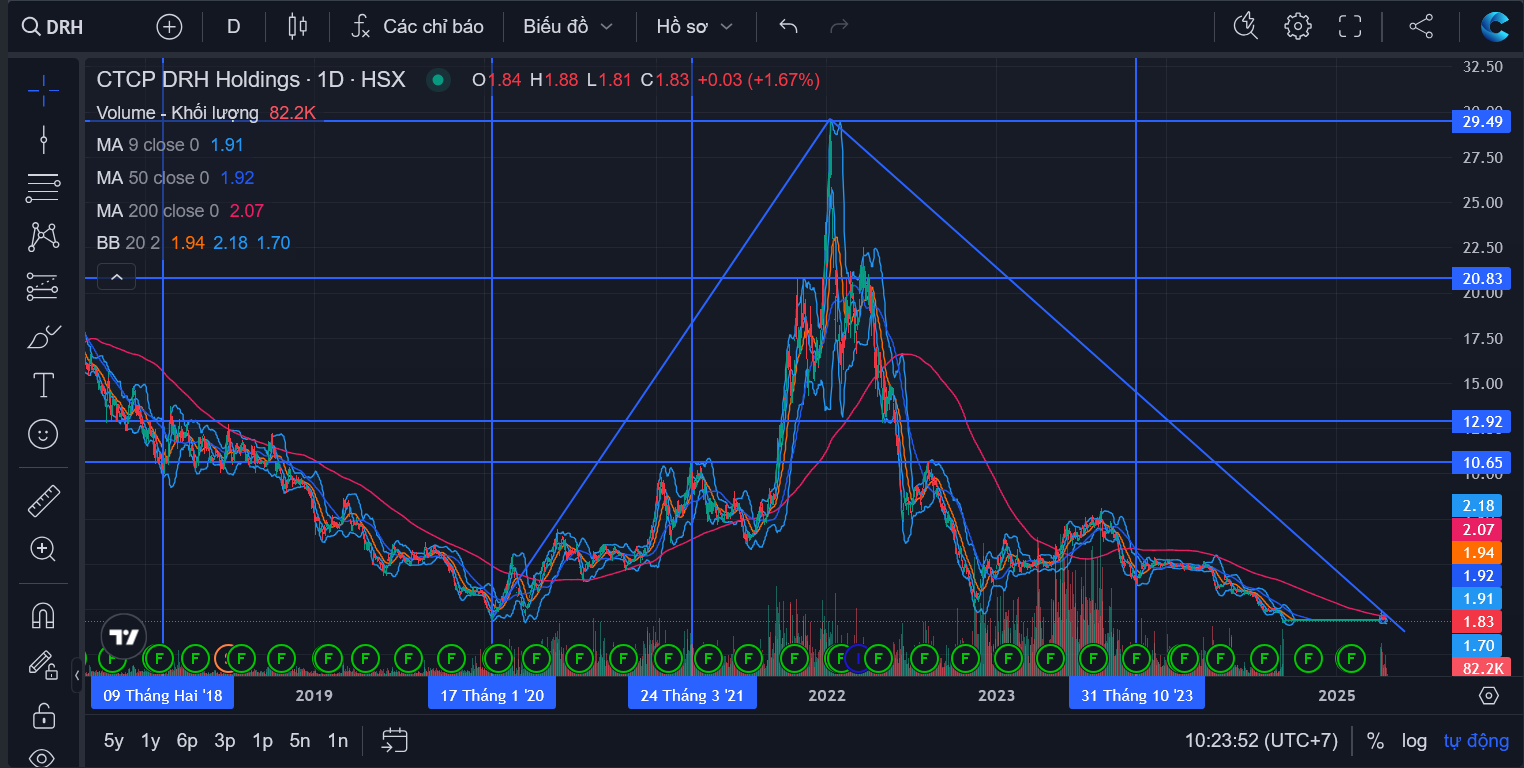Switch the chart to fullscreen mode
1524x768 pixels.
click(1351, 27)
